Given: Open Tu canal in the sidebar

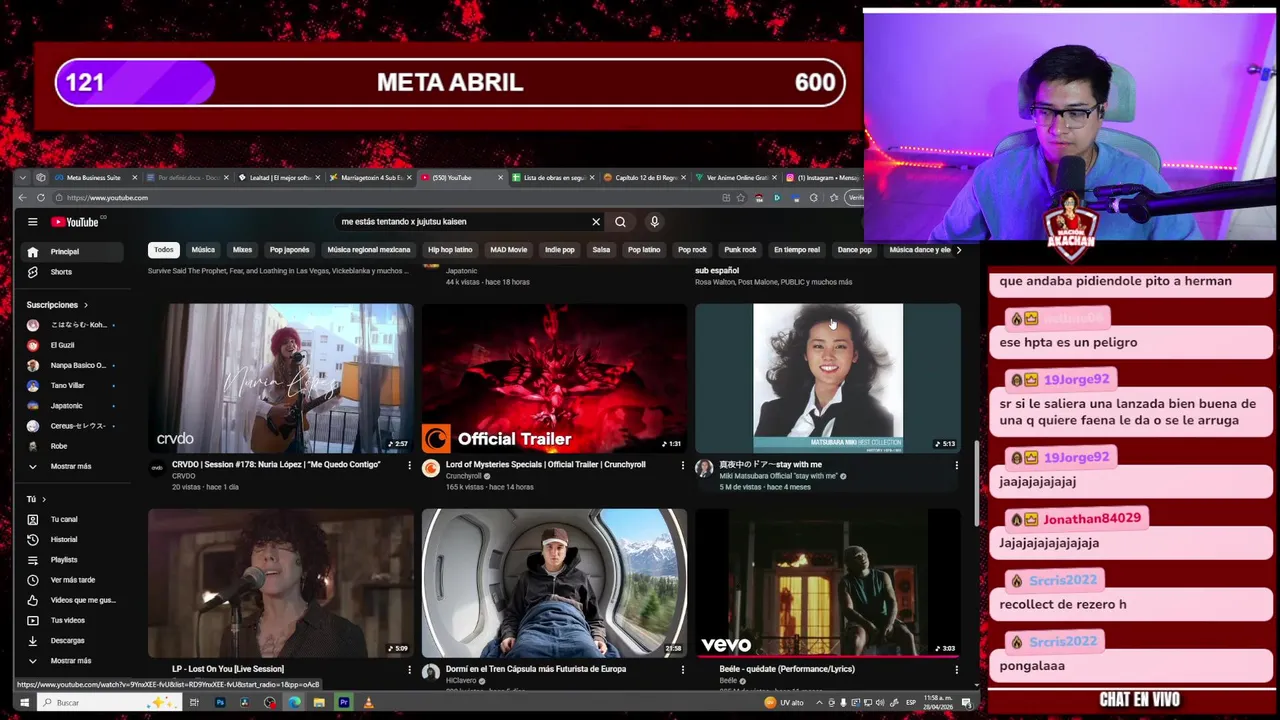Looking at the screenshot, I should [x=70, y=519].
